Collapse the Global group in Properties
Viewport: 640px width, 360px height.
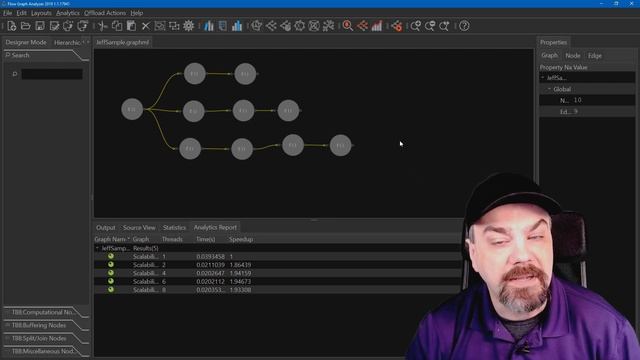coord(549,89)
